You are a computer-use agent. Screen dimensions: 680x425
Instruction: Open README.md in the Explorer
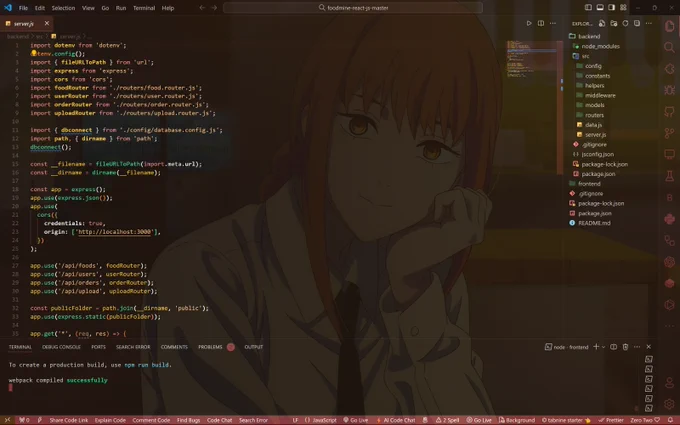[594, 223]
